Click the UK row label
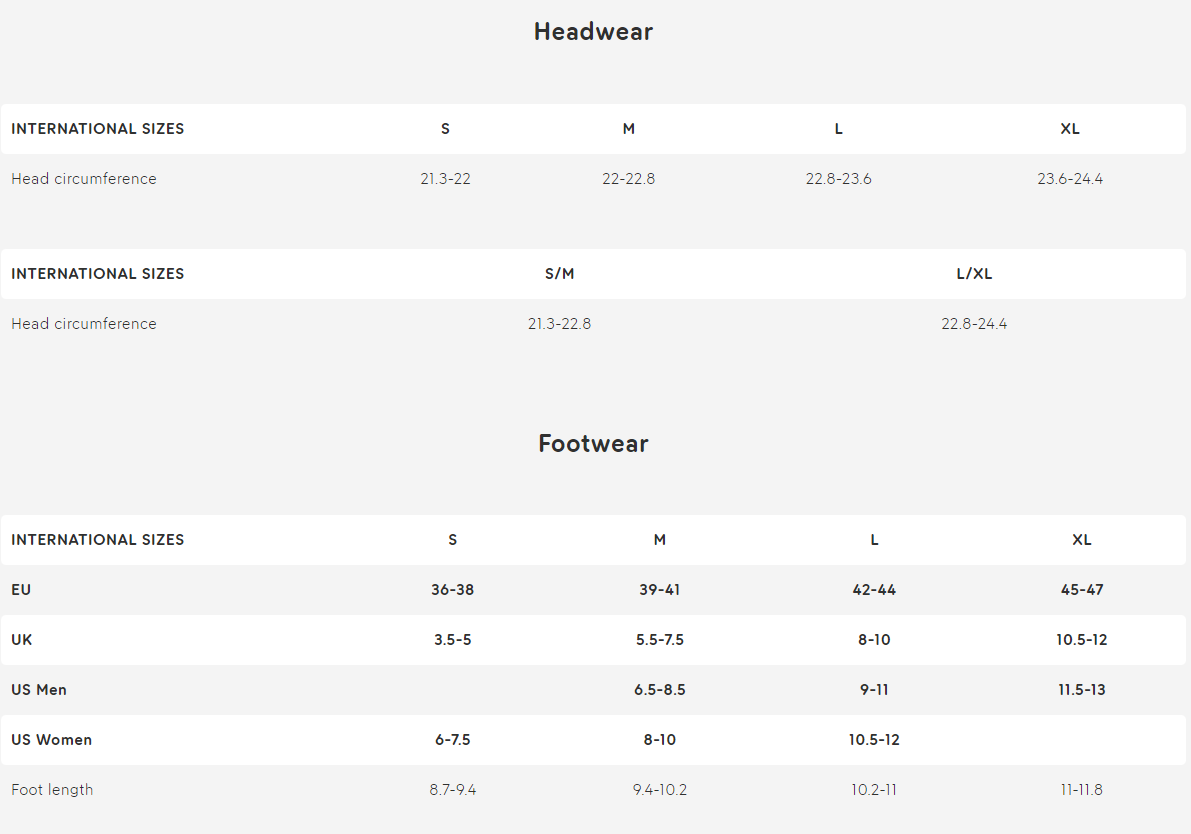The image size is (1191, 834). coord(21,640)
